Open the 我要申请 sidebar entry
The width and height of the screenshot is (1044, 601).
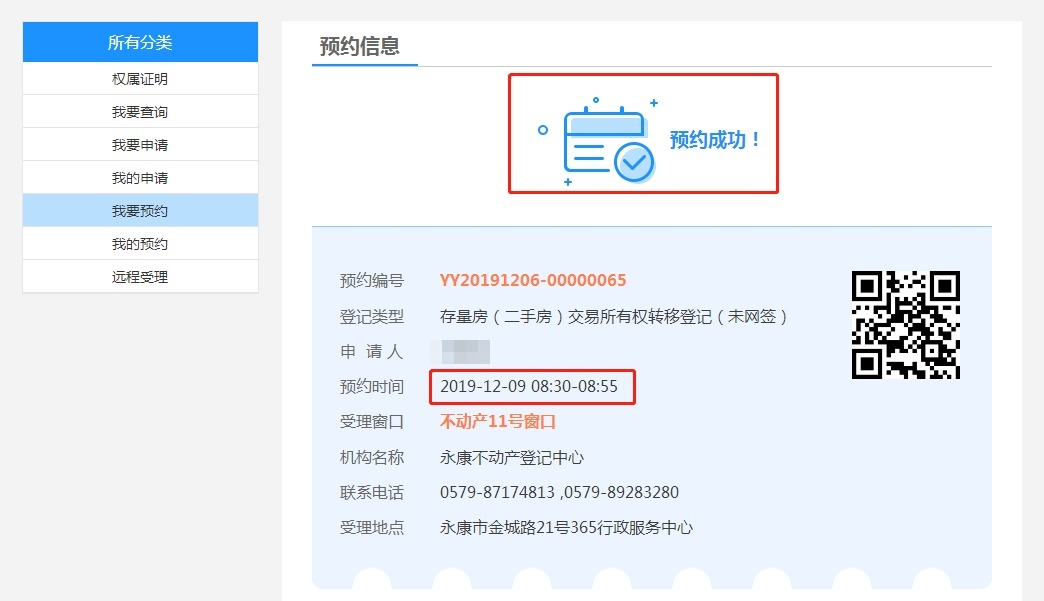click(140, 145)
